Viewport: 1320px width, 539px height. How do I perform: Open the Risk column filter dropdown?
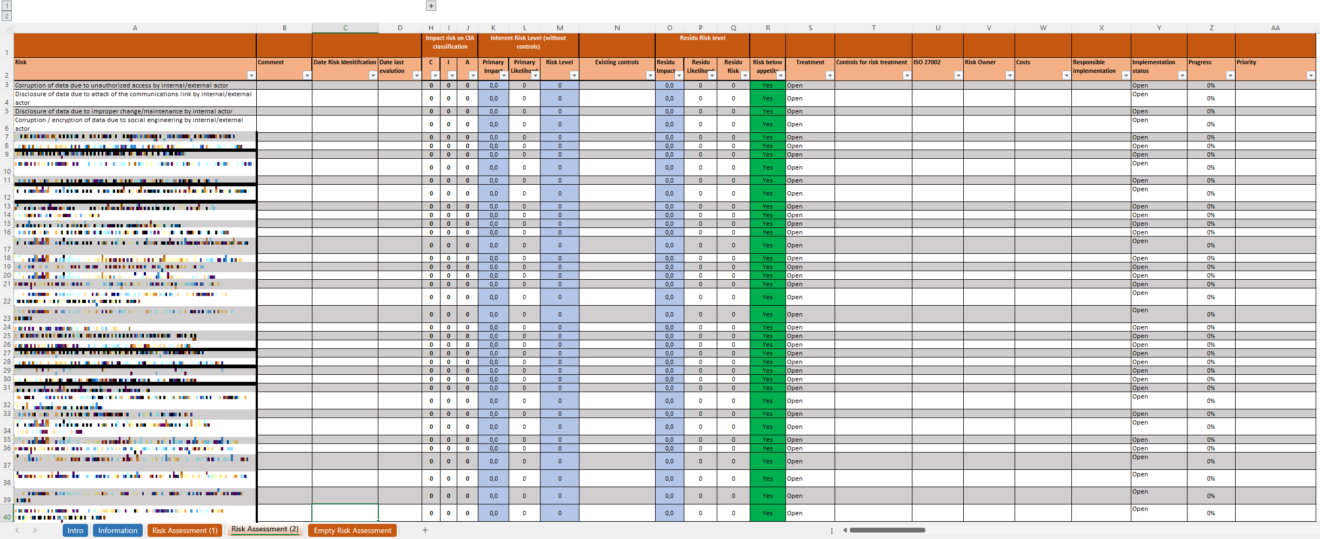click(x=251, y=75)
